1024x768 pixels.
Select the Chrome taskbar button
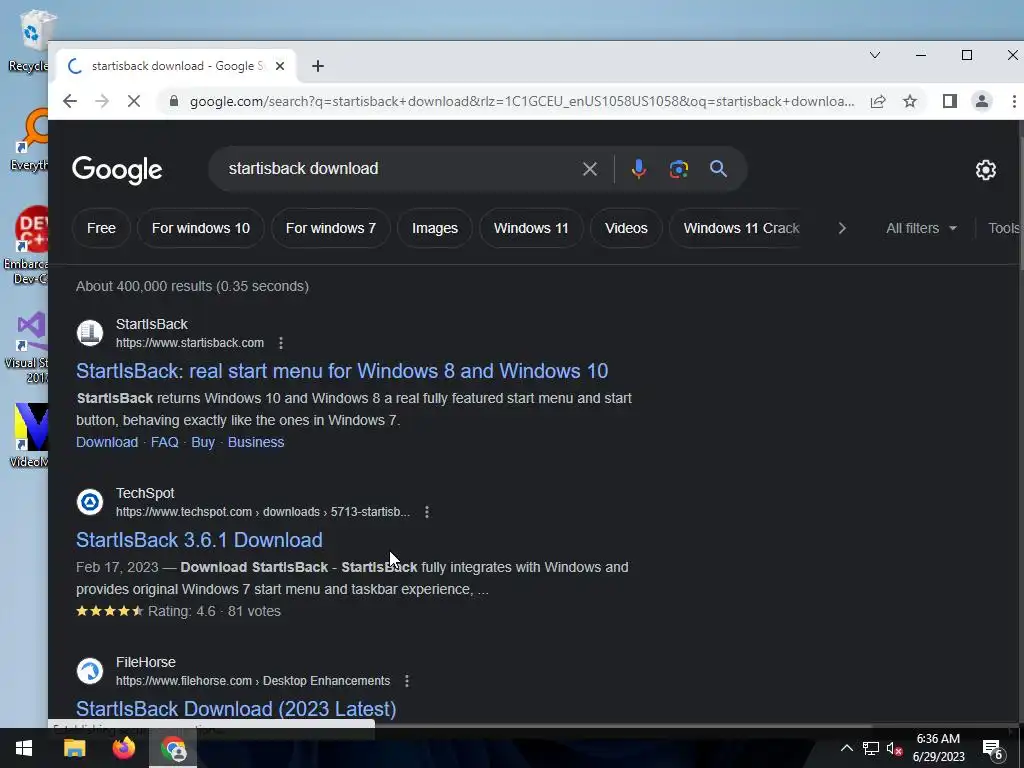(173, 748)
